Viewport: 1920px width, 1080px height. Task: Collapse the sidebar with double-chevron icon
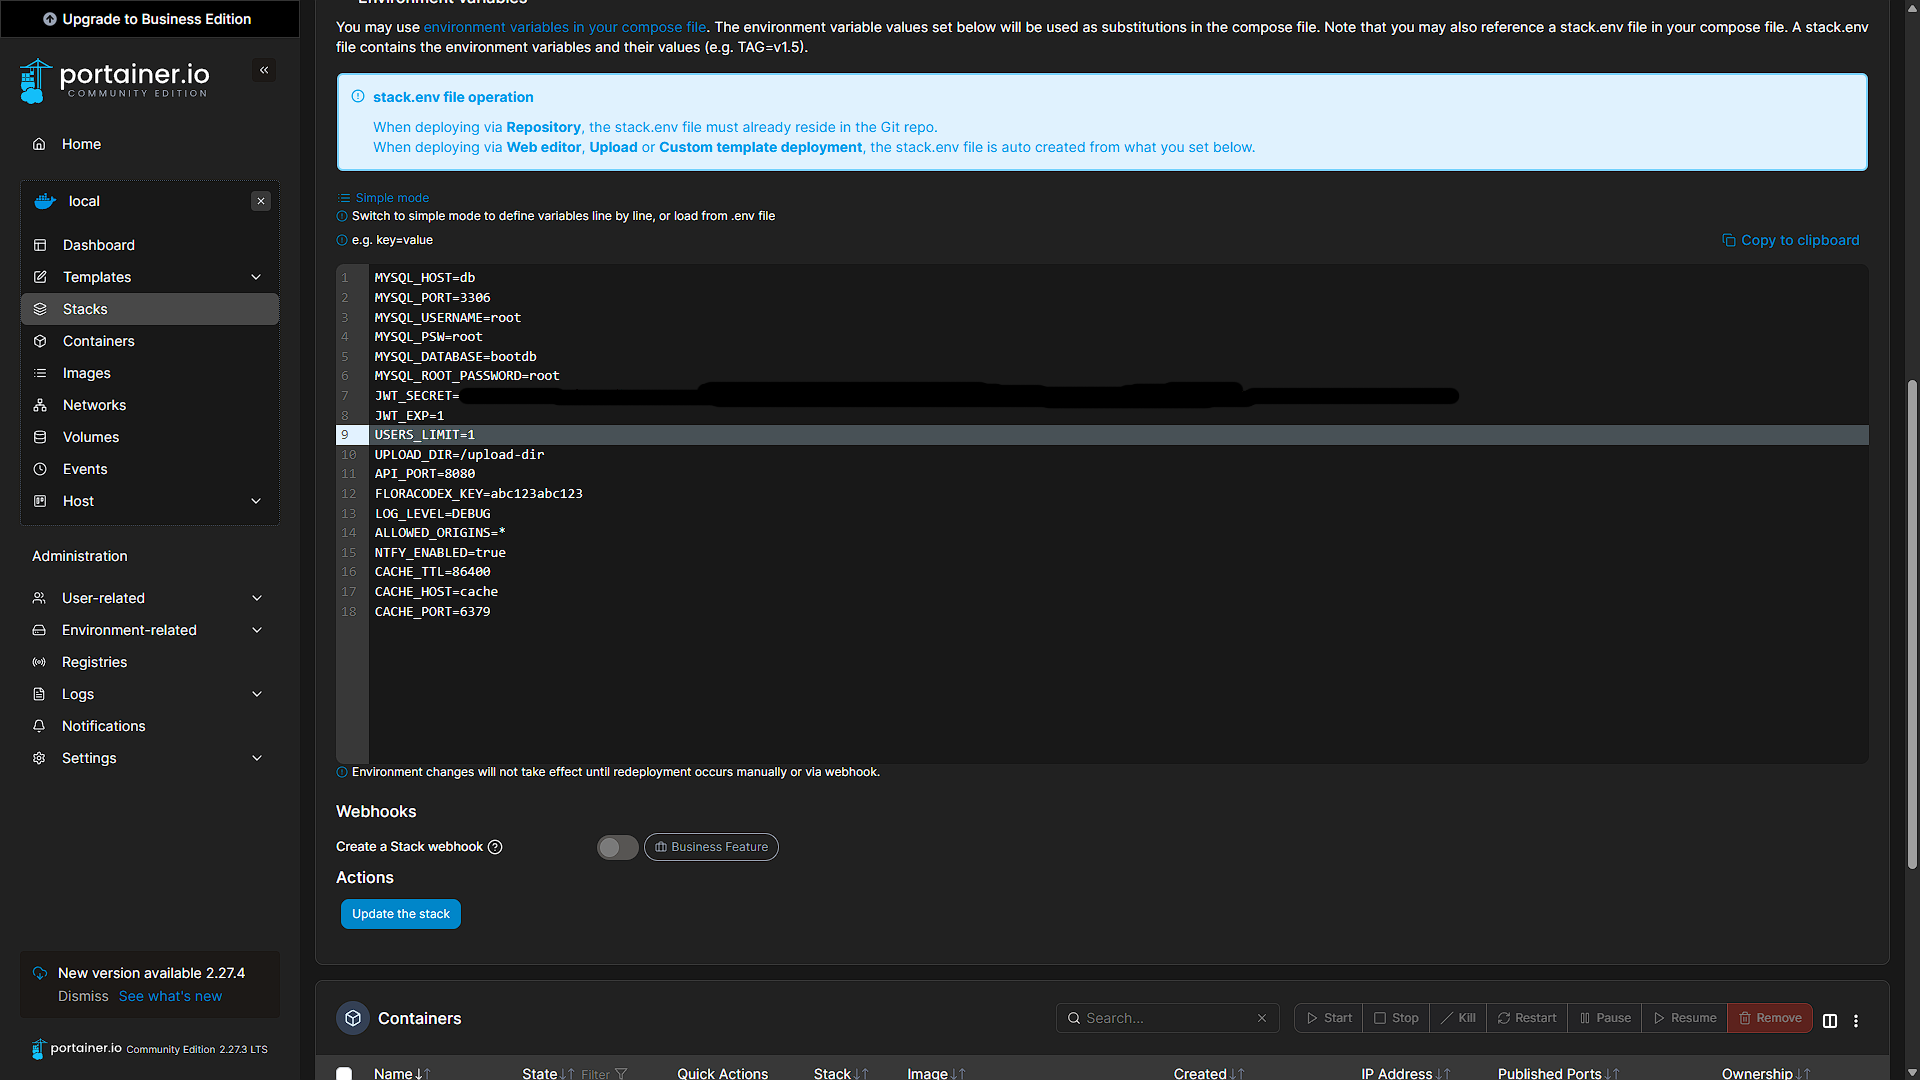click(264, 70)
